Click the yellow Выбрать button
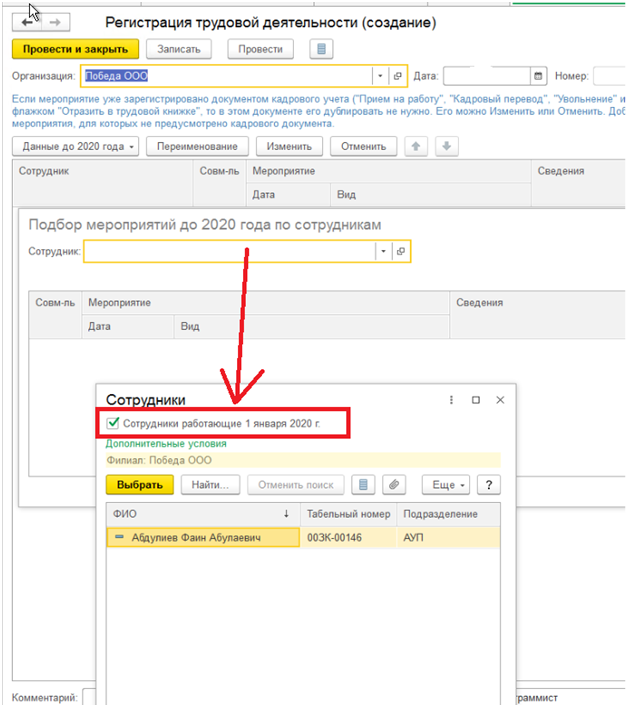The width and height of the screenshot is (638, 708). coord(140,484)
